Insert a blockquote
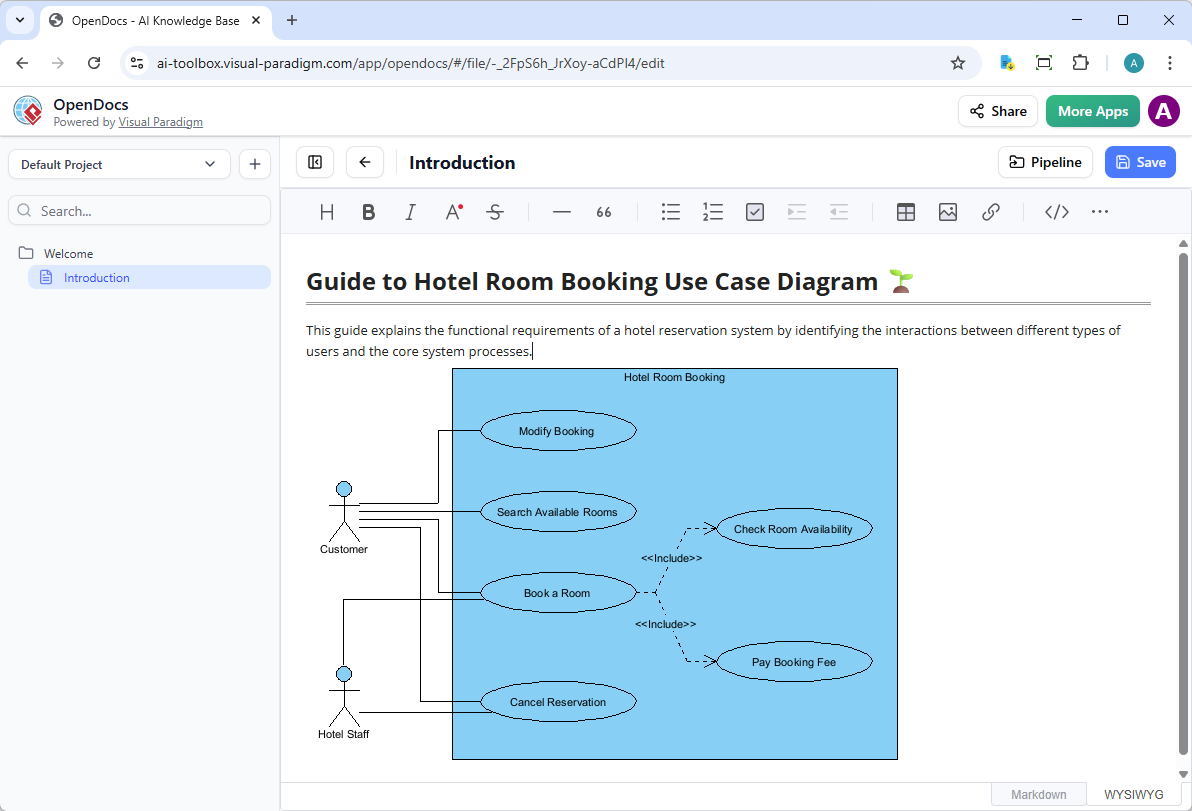 coord(604,211)
